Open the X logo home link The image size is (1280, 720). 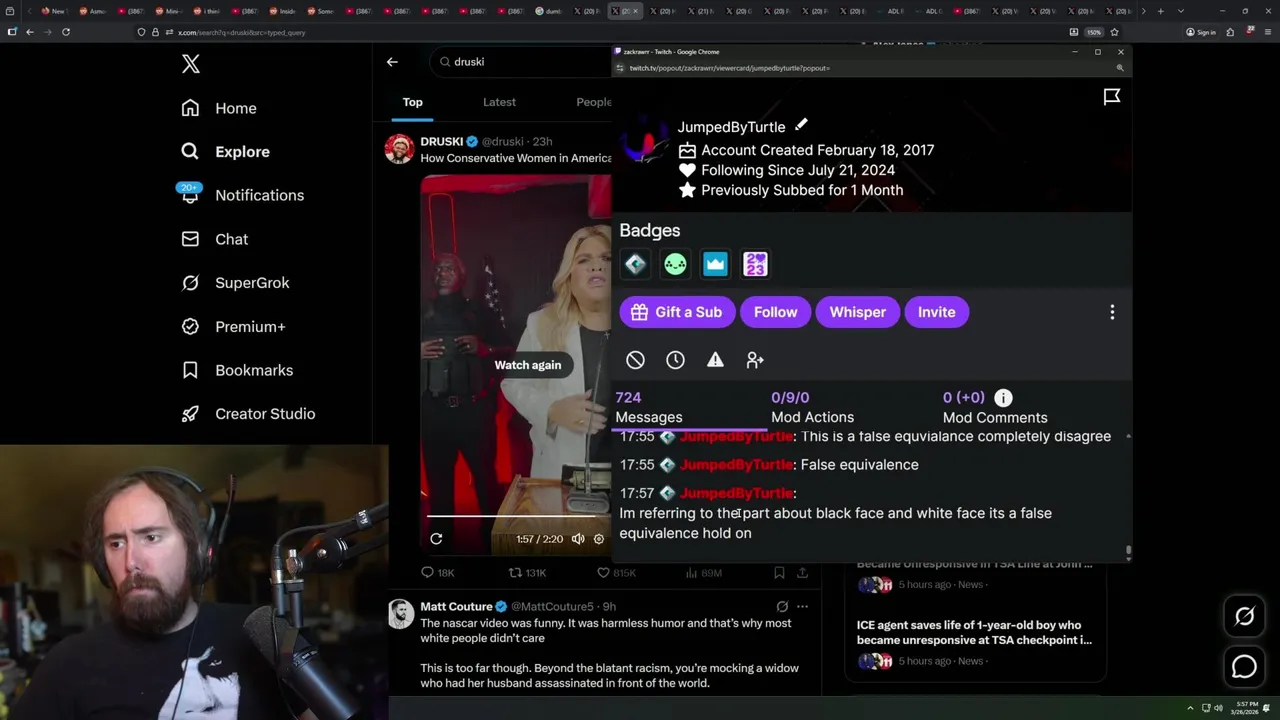[191, 64]
